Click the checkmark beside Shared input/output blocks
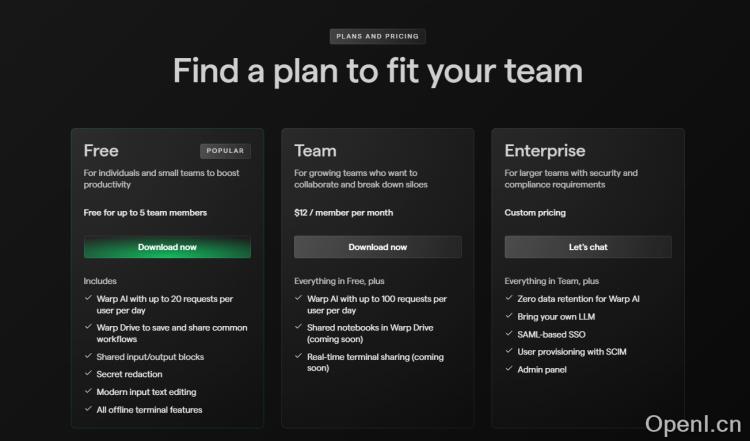Viewport: 750px width, 441px height. 88,357
